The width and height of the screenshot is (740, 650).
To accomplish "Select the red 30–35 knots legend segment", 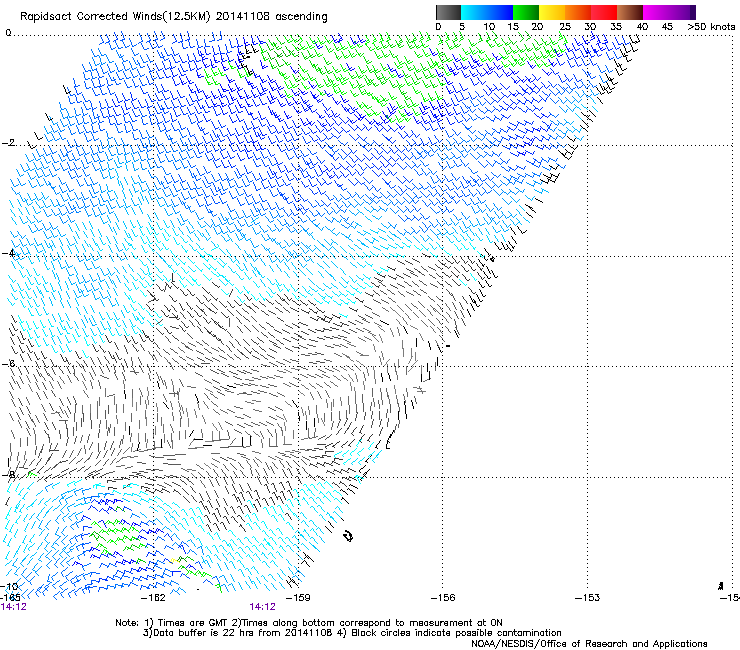I will tap(604, 12).
